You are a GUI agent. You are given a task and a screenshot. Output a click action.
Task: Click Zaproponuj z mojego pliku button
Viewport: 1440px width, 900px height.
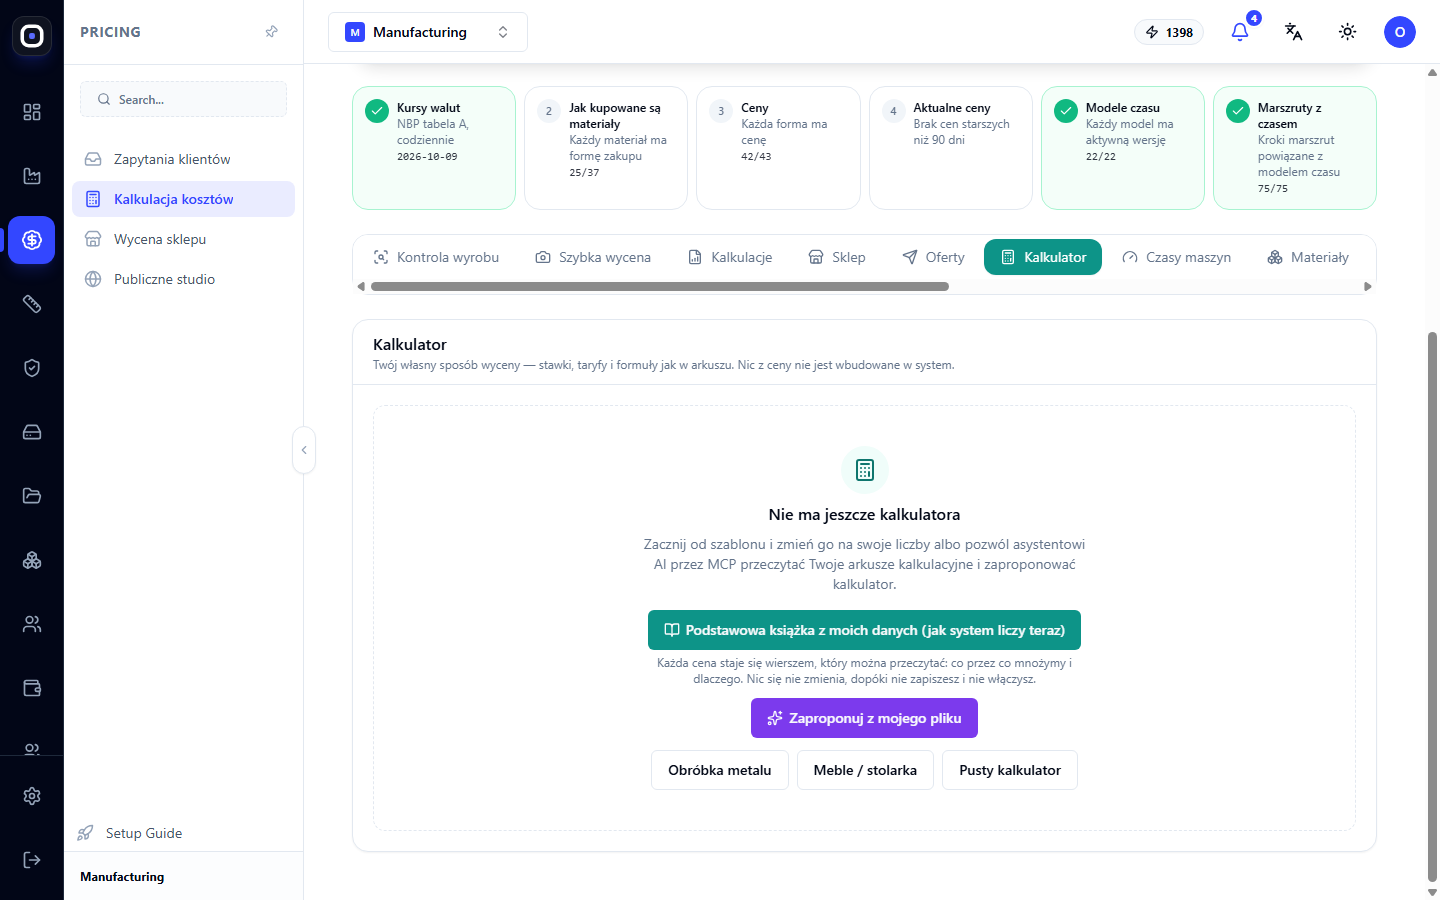[864, 718]
